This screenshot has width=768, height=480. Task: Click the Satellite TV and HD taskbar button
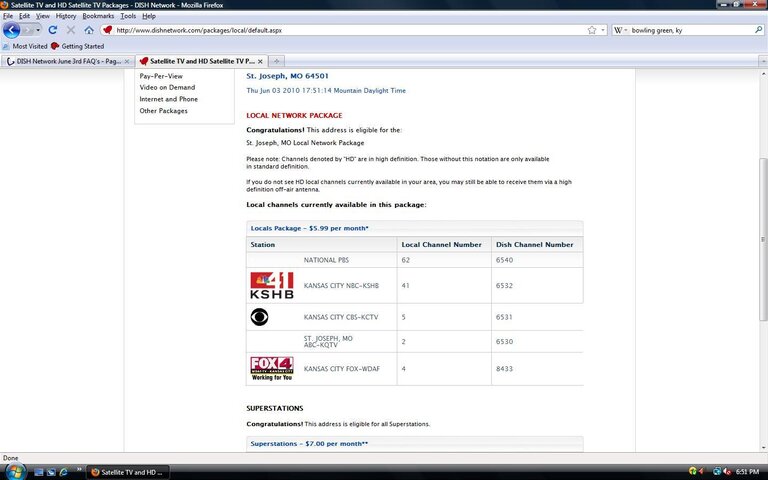128,472
